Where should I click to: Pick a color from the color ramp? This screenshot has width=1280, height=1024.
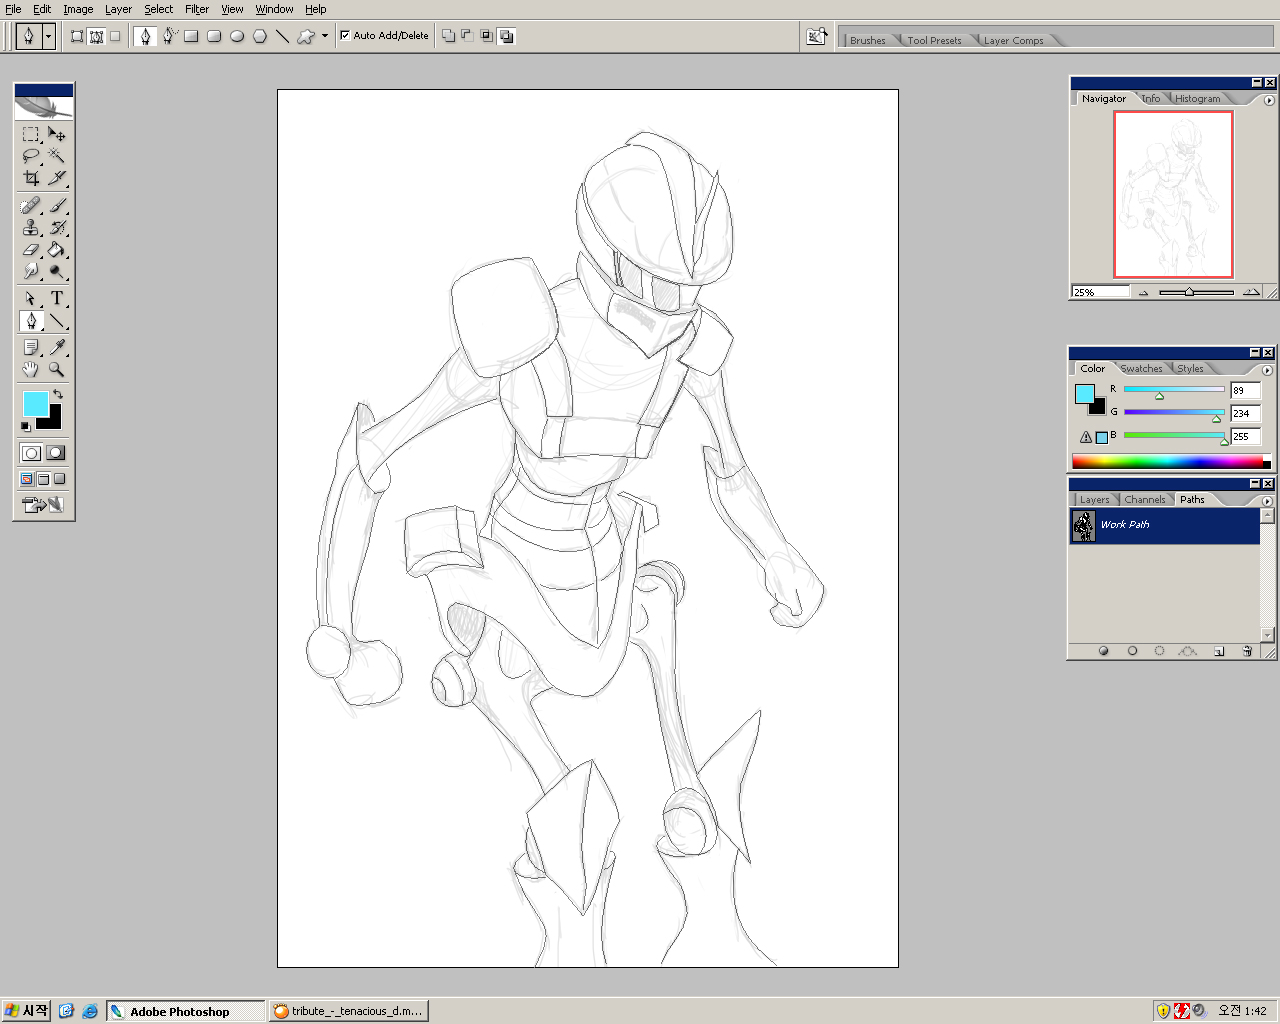coord(1171,462)
